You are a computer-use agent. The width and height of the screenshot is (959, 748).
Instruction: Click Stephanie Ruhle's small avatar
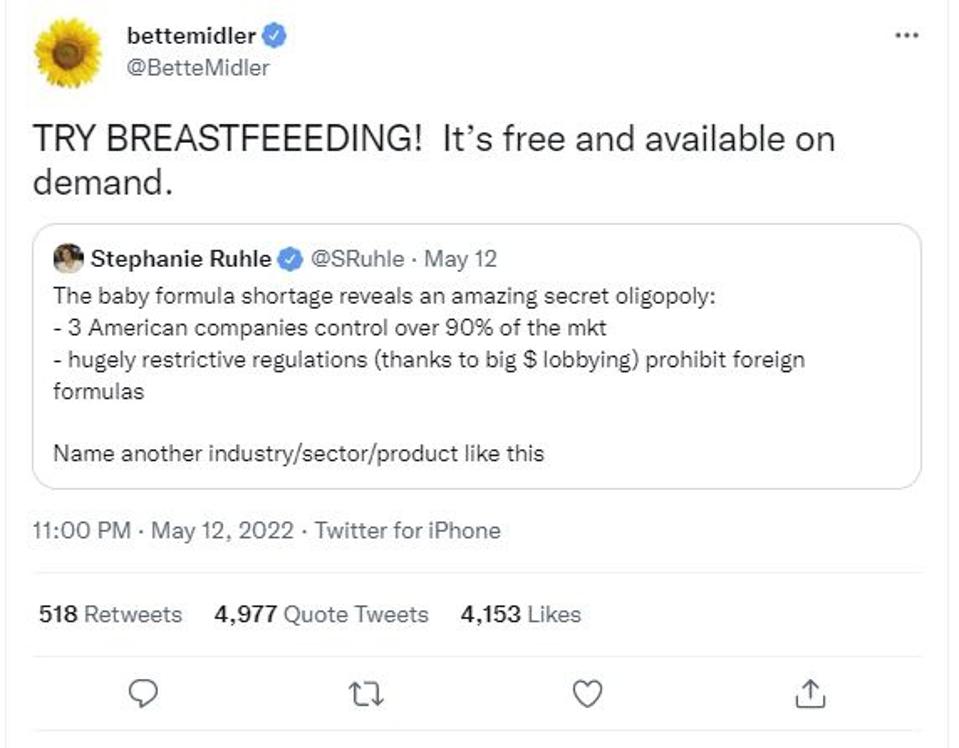point(68,259)
